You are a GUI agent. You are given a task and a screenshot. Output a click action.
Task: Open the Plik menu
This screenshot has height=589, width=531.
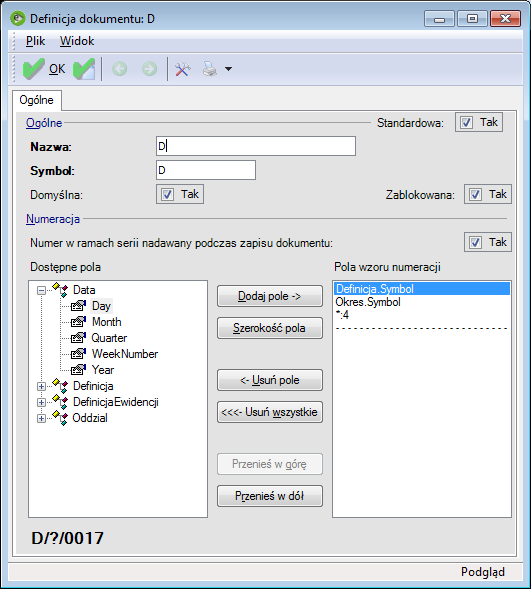pos(35,41)
